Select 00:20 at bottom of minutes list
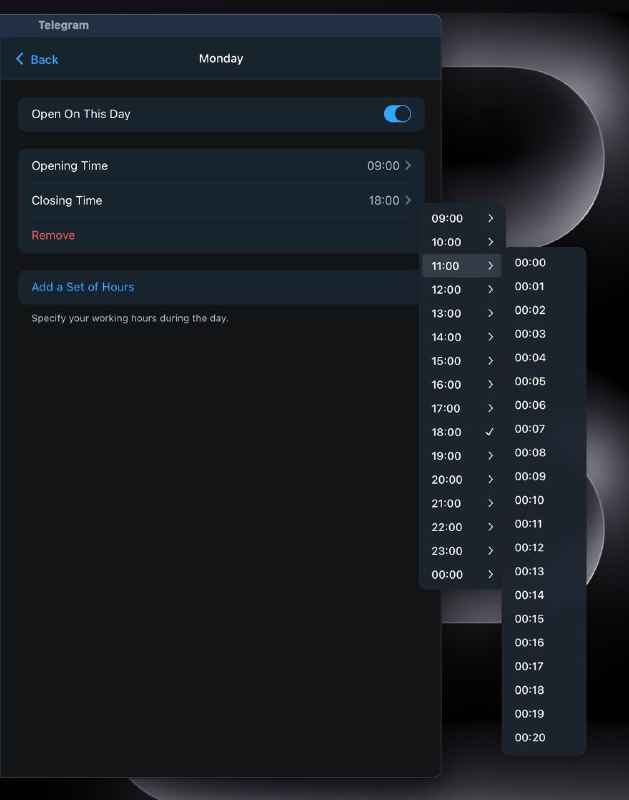 (544, 737)
